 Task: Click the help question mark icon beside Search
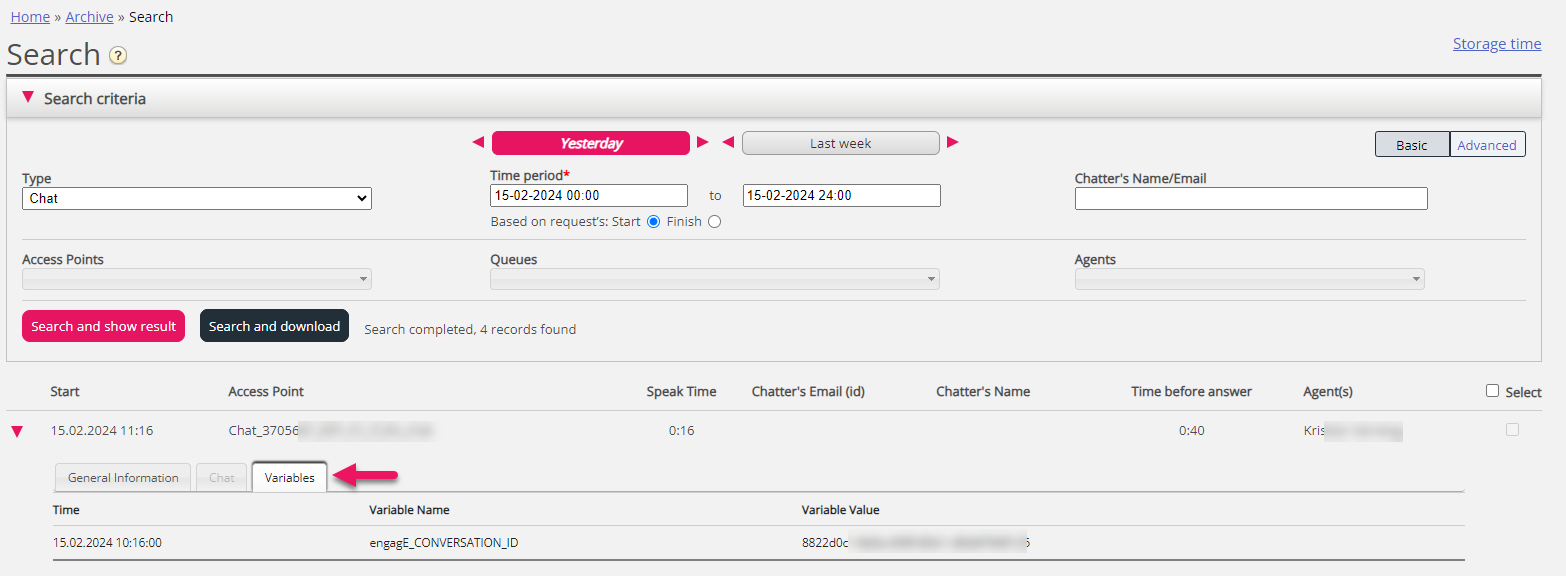point(118,56)
